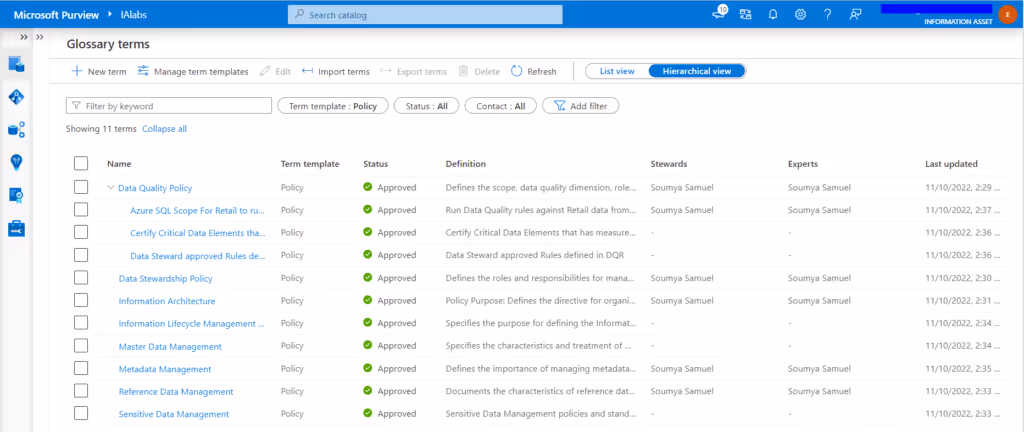Open the Insights lightbulb sidebar icon
This screenshot has width=1024, height=432.
16,162
